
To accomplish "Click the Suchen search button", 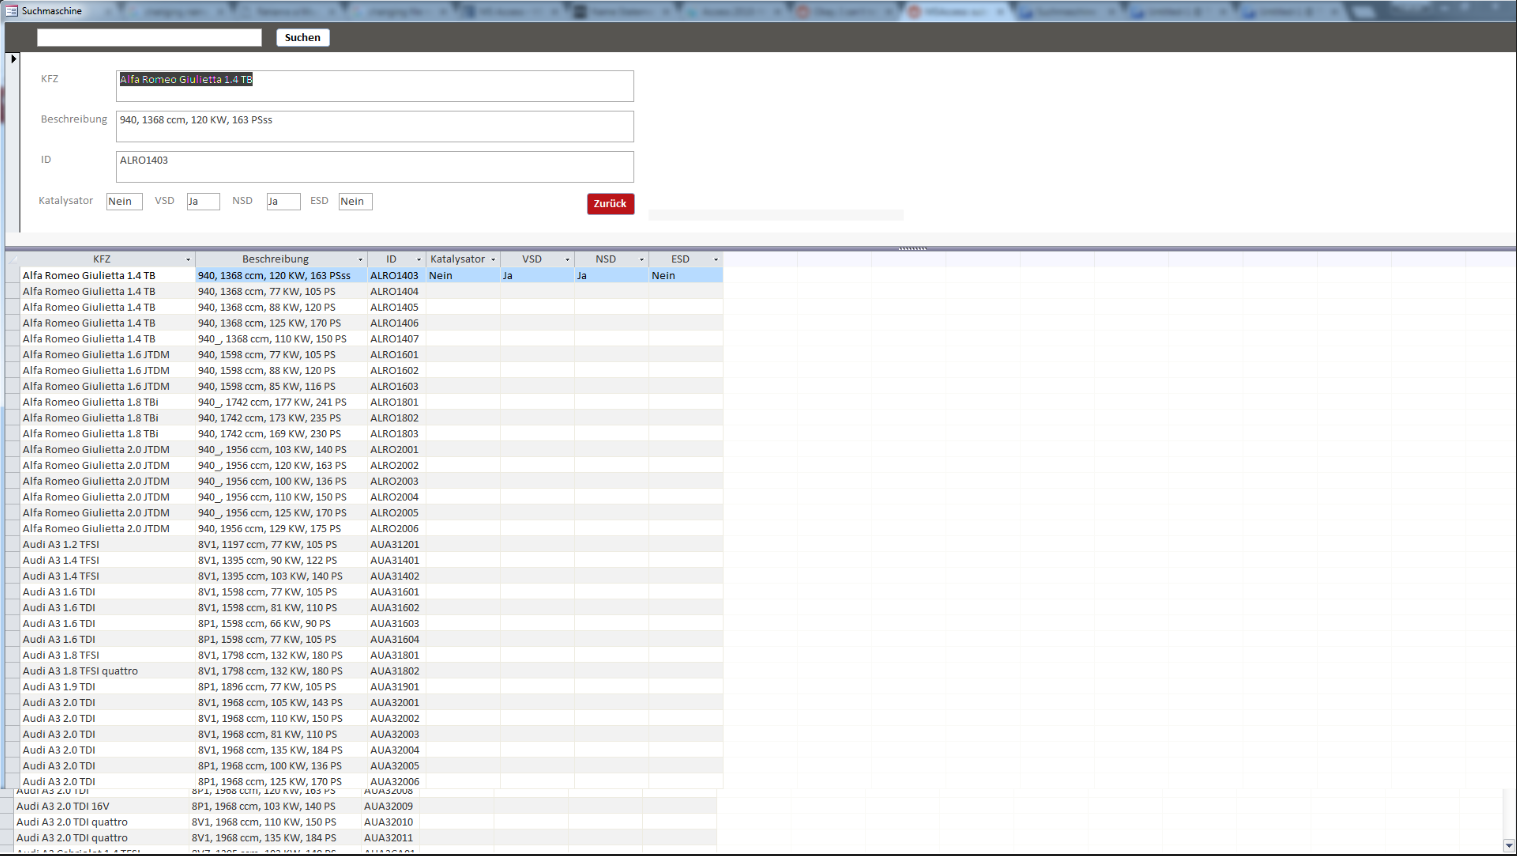I will pyautogui.click(x=303, y=38).
